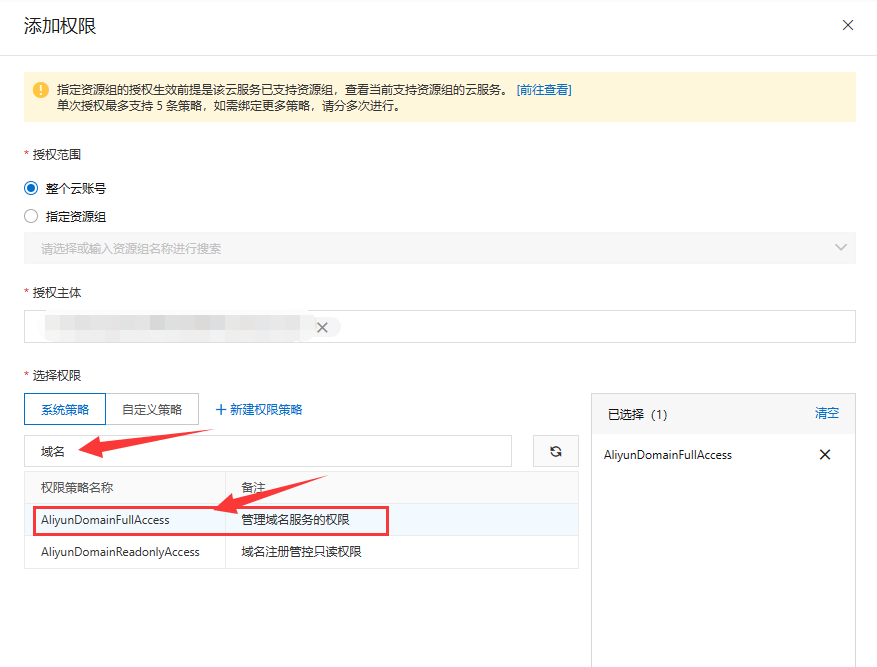The width and height of the screenshot is (877, 667).
Task: Select the AliyunDomainFullAccess policy row
Action: point(106,520)
